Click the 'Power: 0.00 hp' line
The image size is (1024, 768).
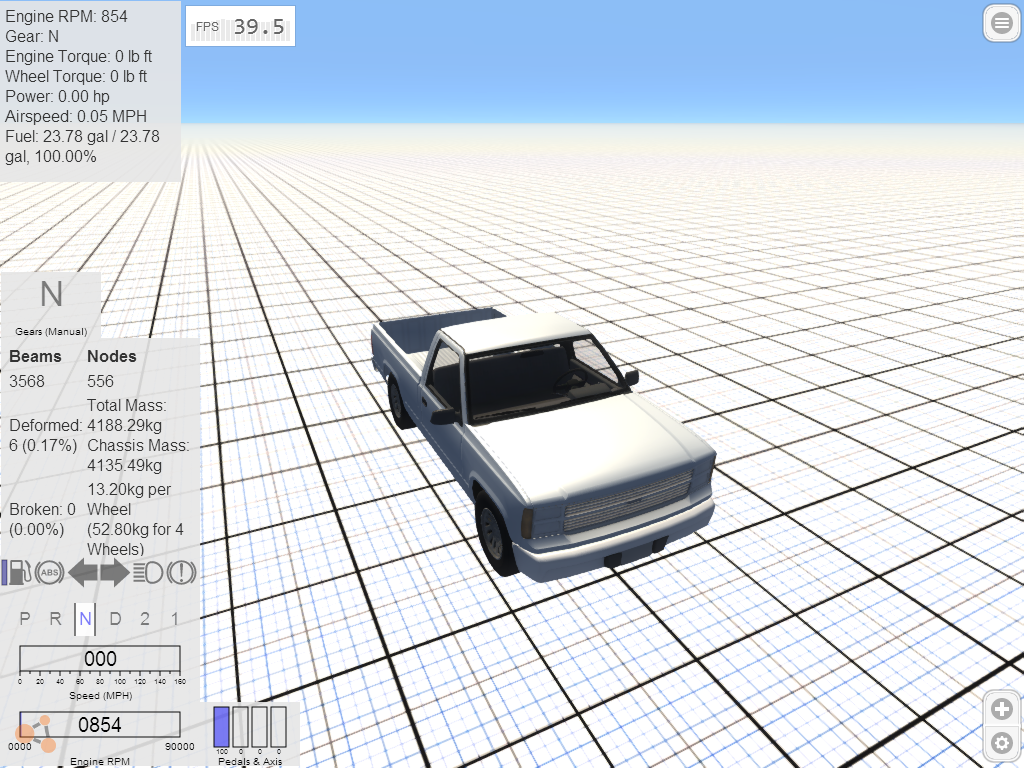pos(57,97)
